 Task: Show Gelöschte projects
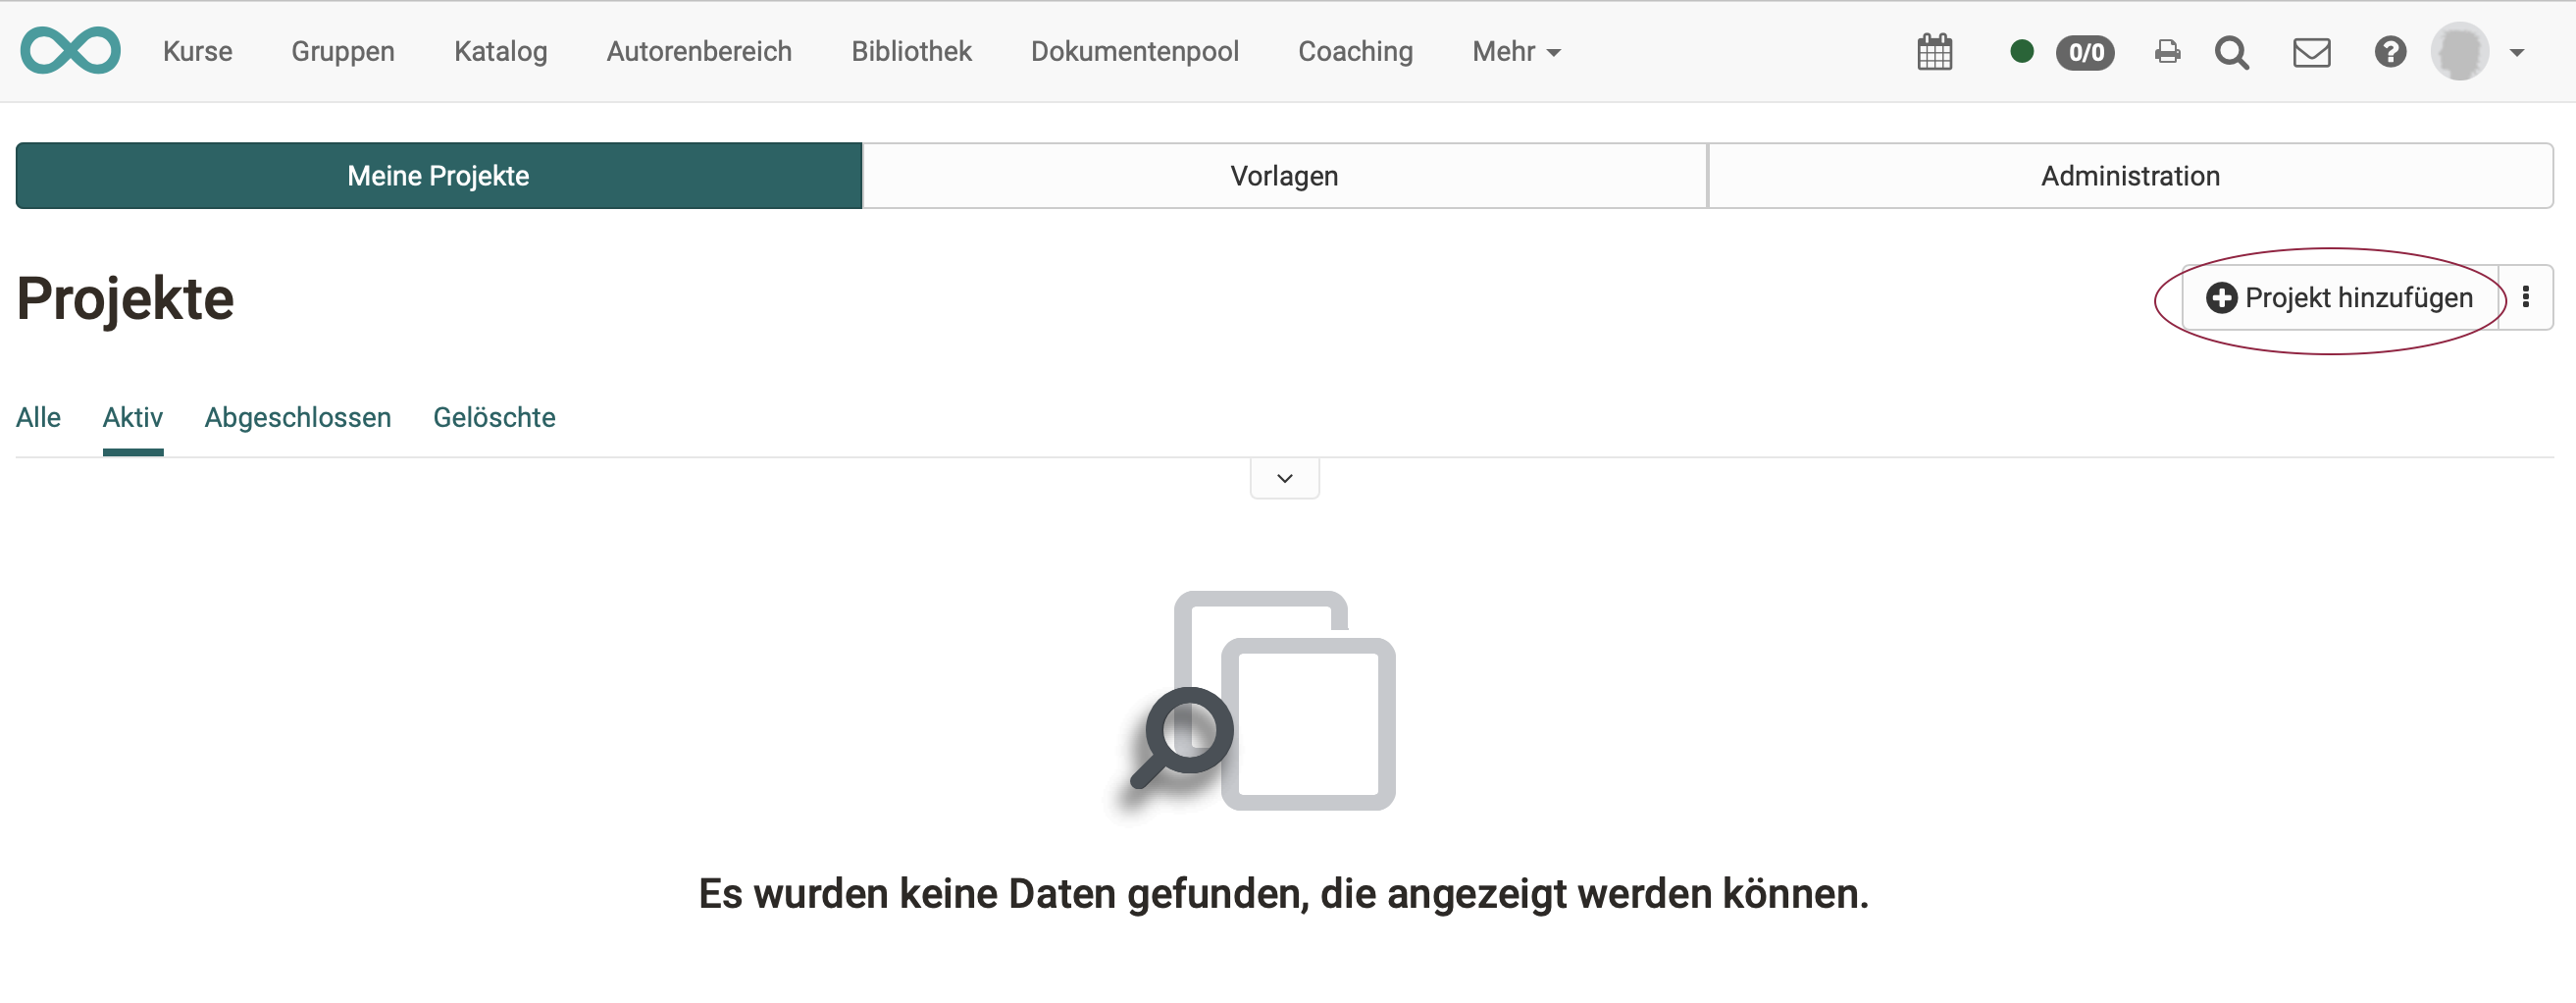tap(493, 417)
